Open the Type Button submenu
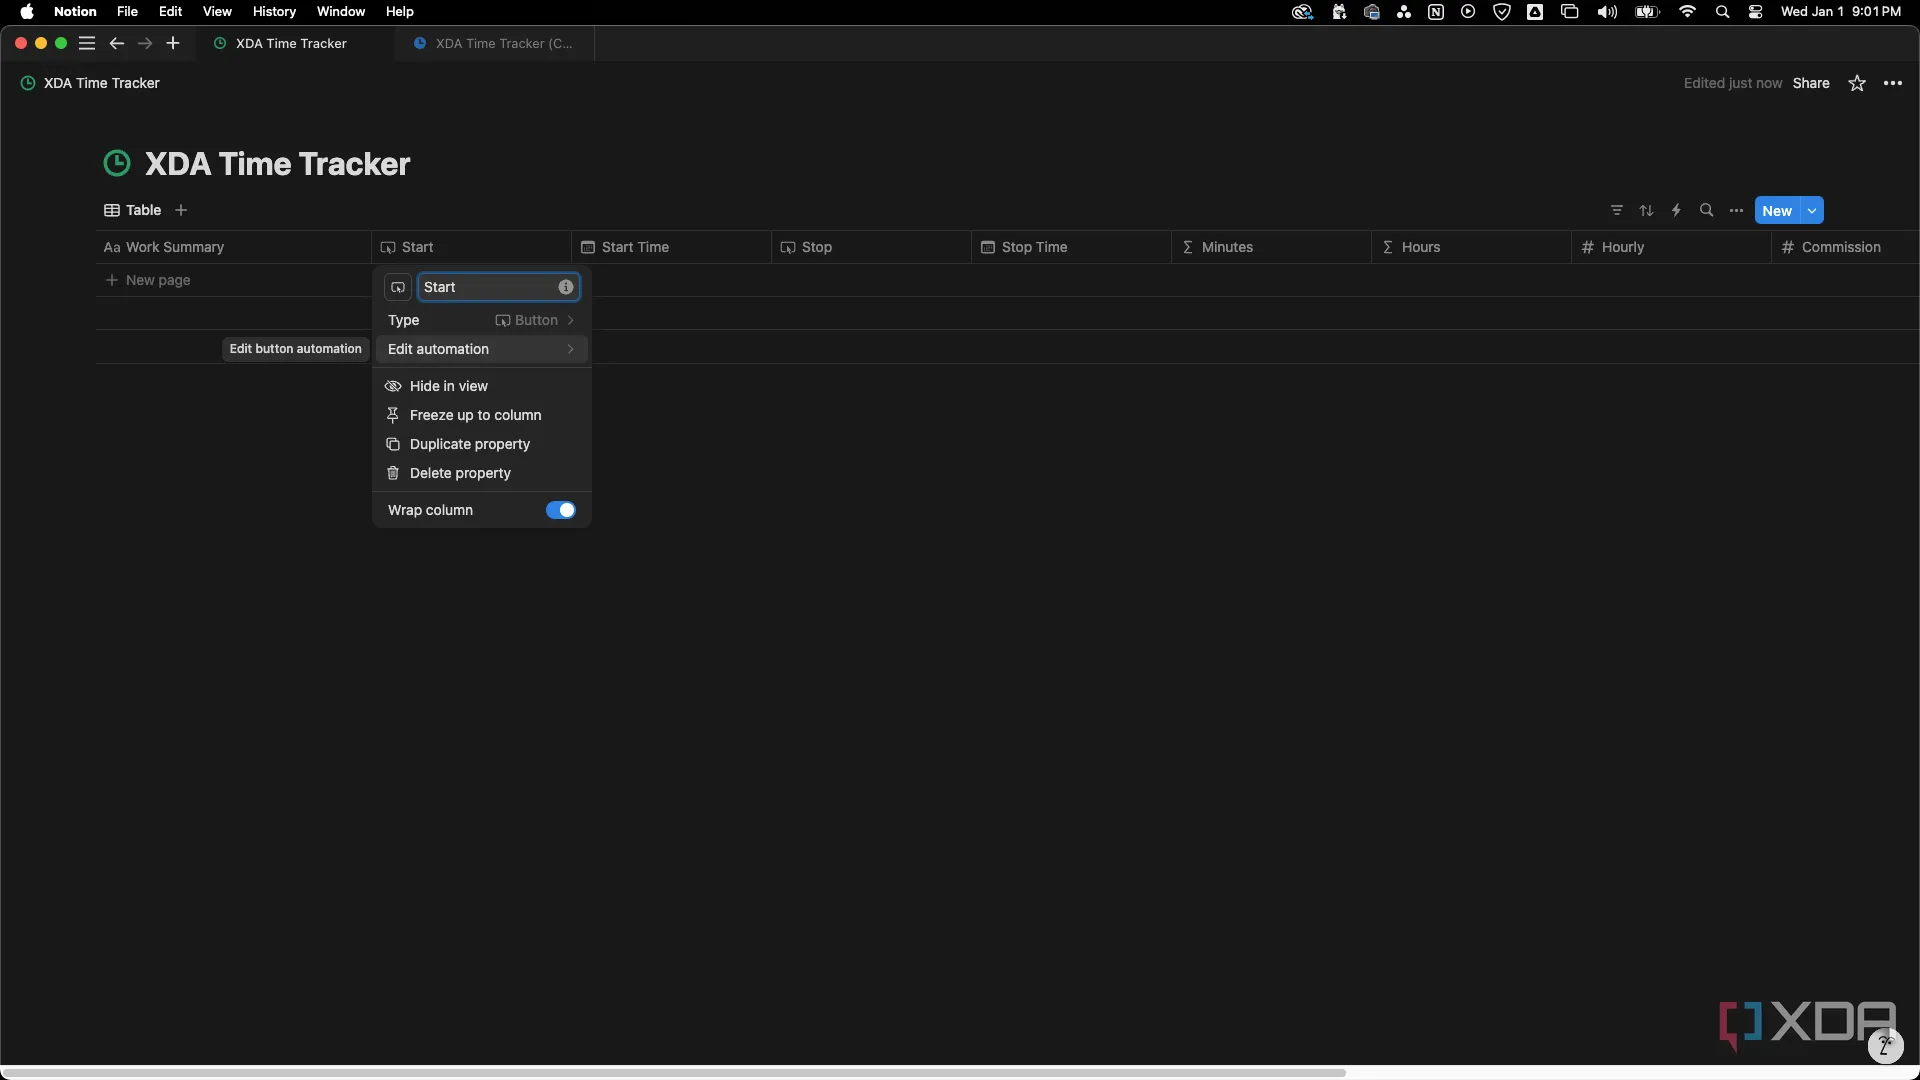 point(482,320)
